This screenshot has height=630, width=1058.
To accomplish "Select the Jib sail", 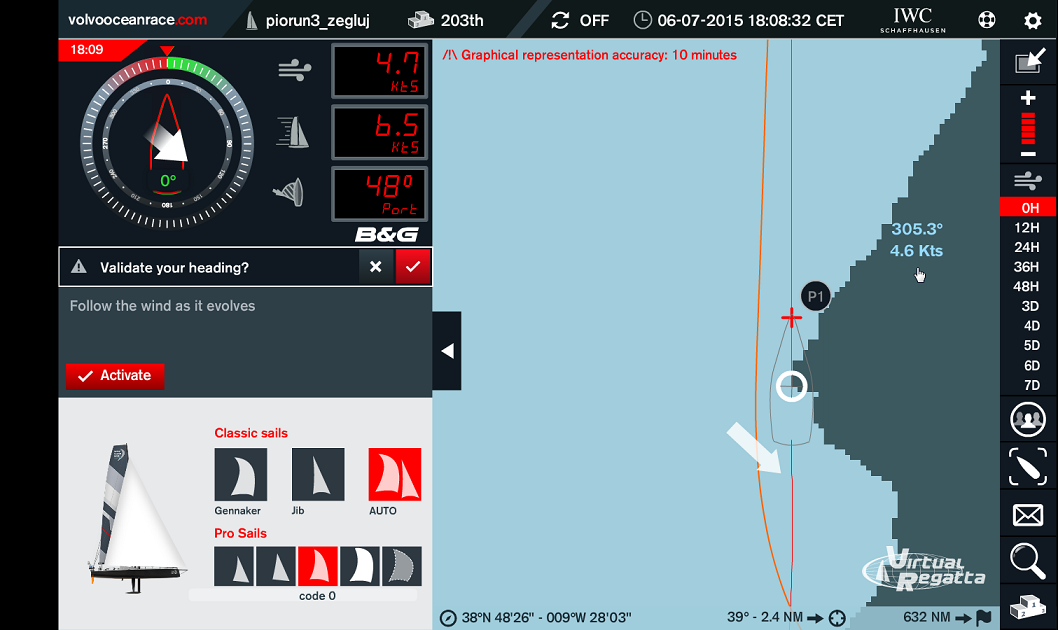I will pos(318,474).
